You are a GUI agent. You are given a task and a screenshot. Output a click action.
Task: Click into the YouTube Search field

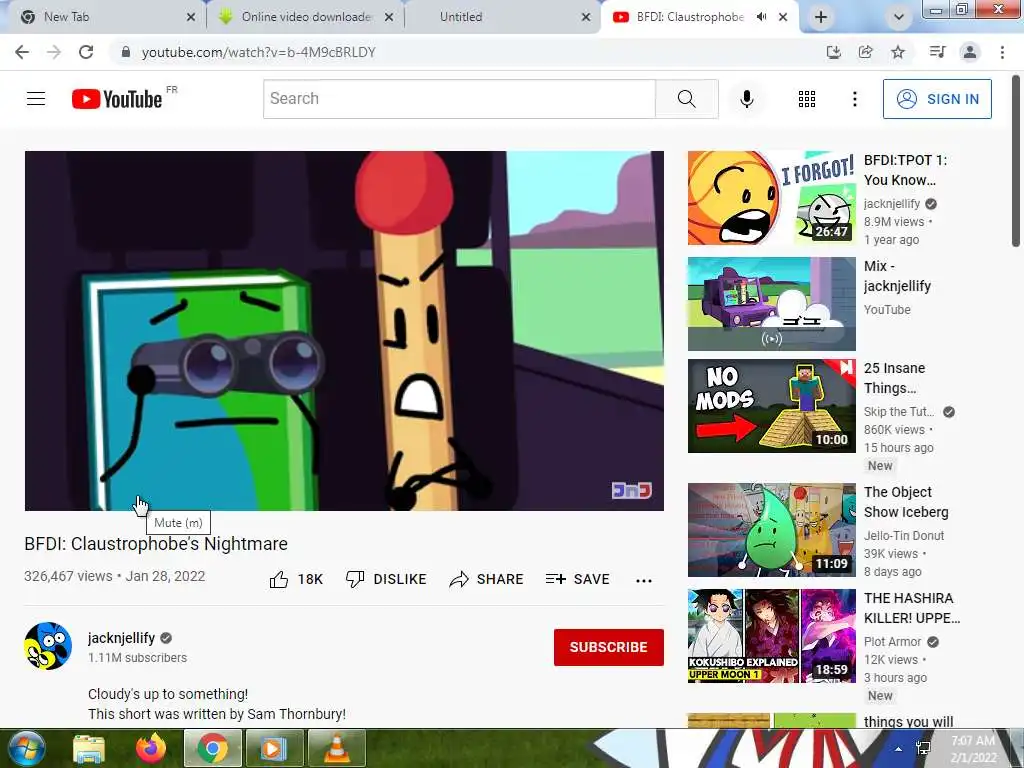[x=459, y=99]
